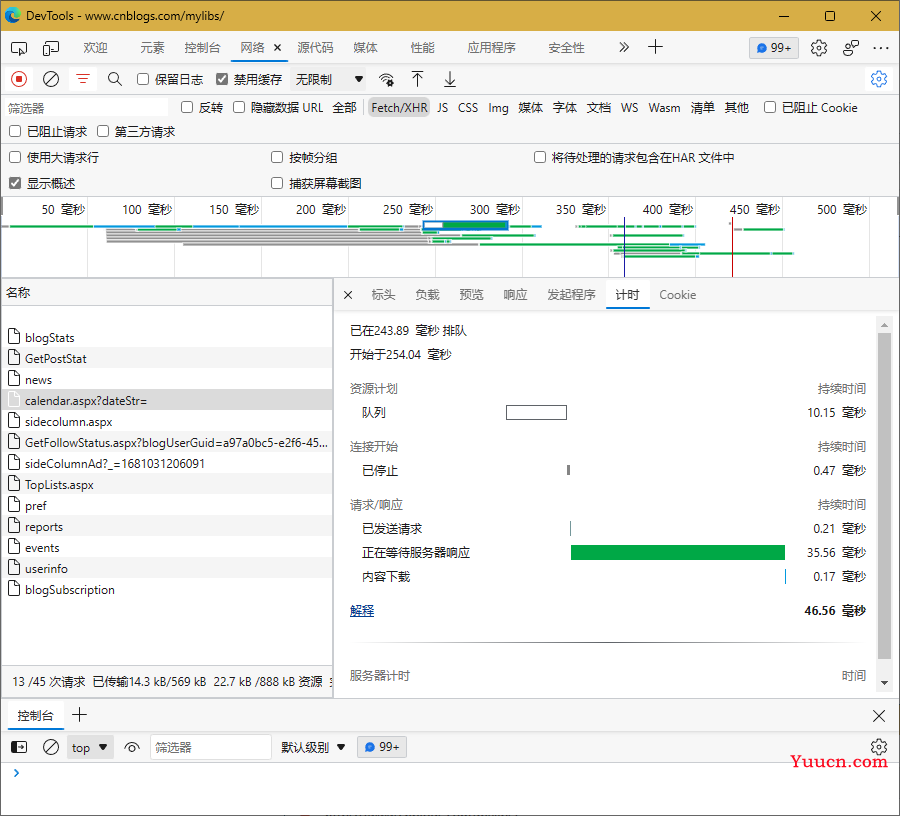Select the sidecolumn.aspx request row
Viewport: 900px width, 816px height.
(x=167, y=422)
